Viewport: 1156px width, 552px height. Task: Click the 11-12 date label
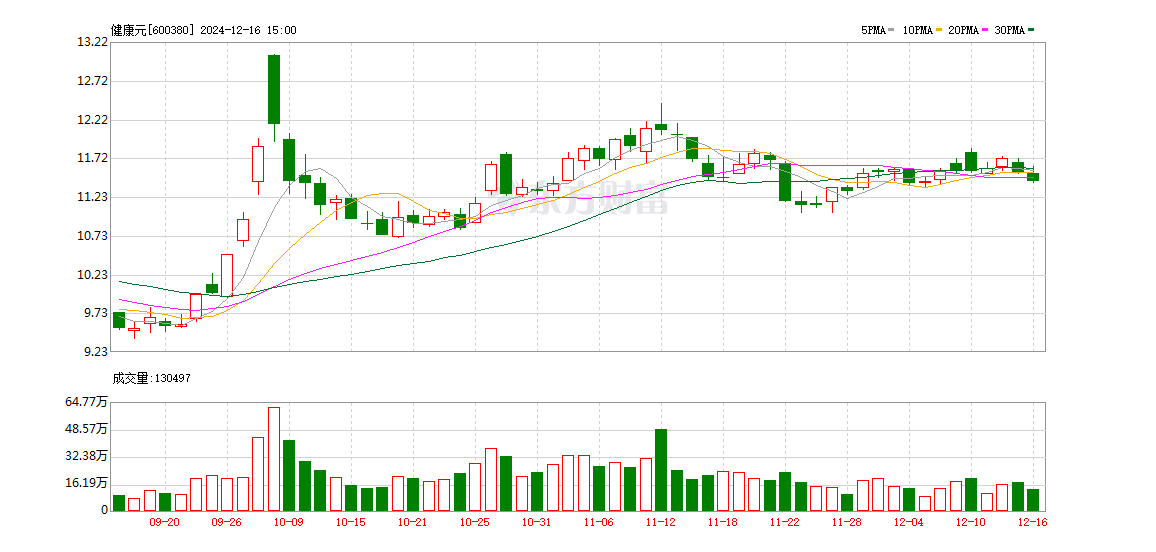[x=661, y=522]
